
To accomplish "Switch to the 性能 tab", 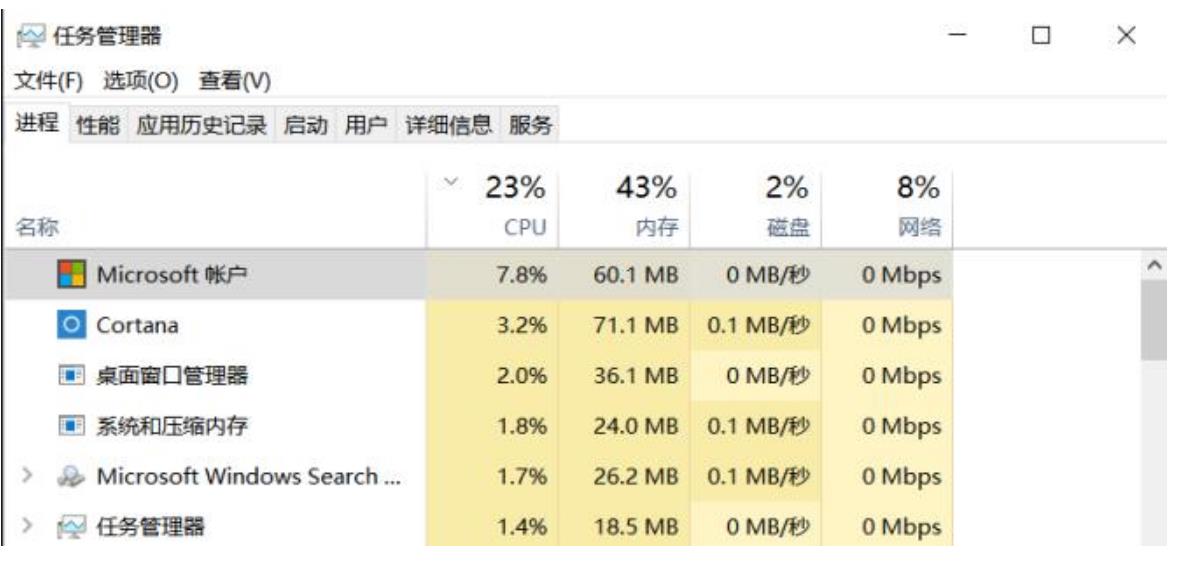I will coord(99,125).
